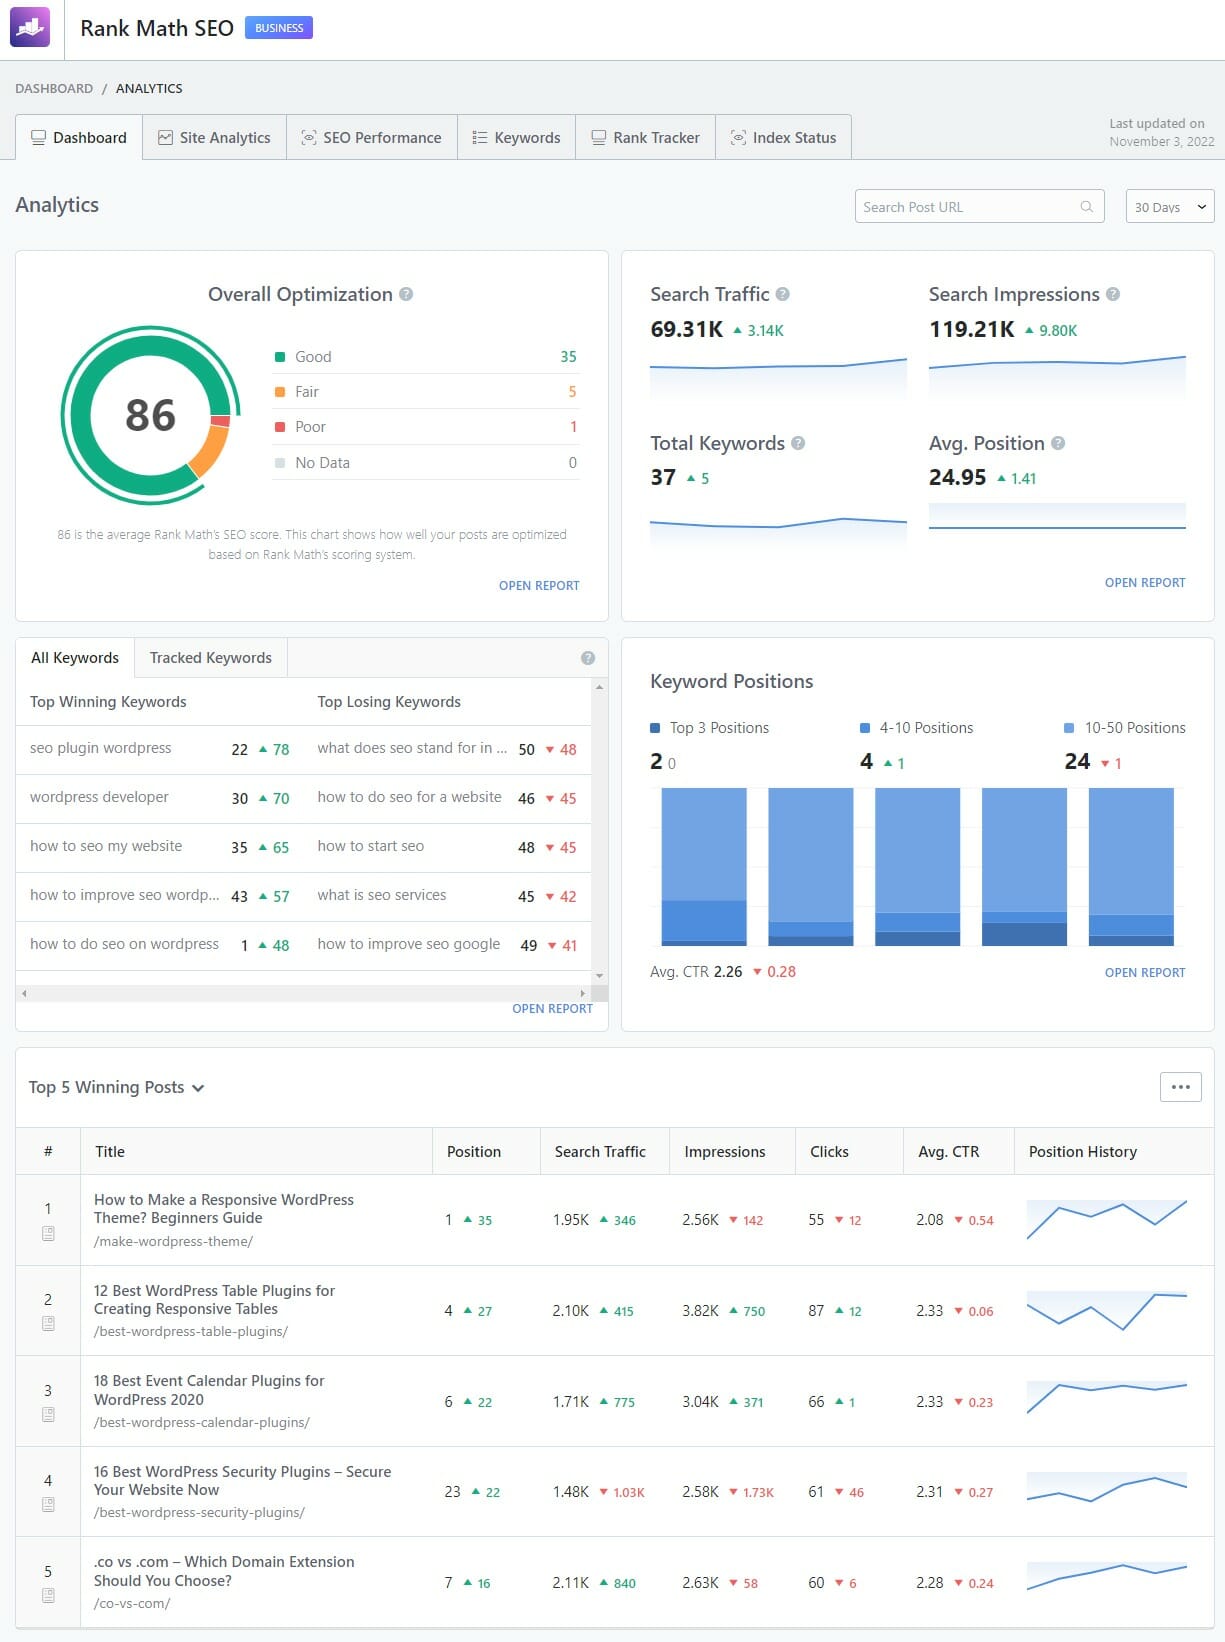1225x1642 pixels.
Task: Open Search Traffic help icon
Action: pos(783,294)
